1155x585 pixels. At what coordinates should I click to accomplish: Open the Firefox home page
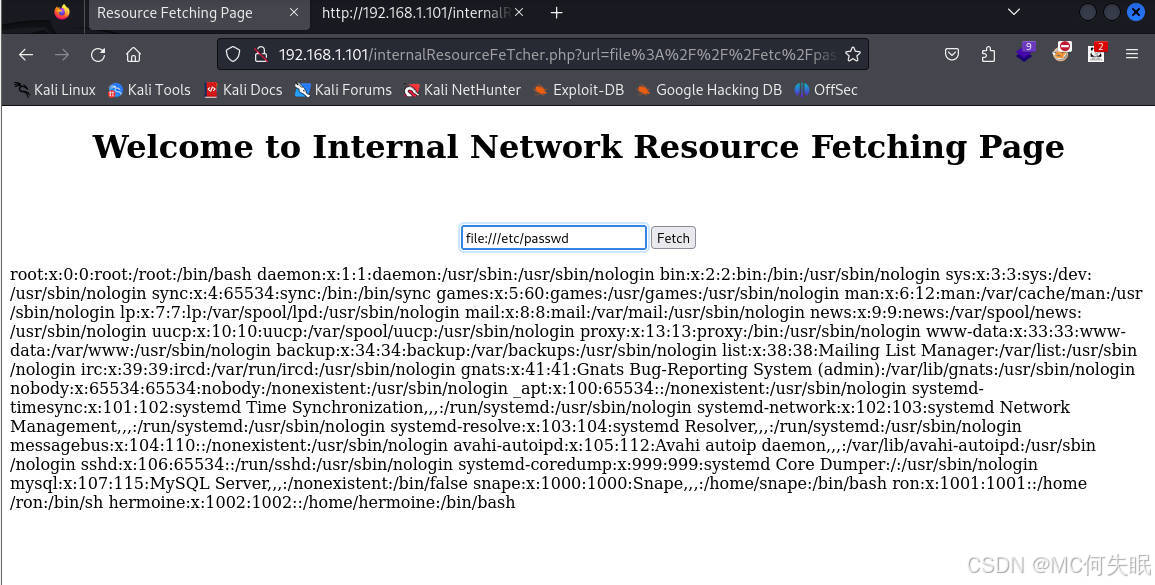coord(133,55)
